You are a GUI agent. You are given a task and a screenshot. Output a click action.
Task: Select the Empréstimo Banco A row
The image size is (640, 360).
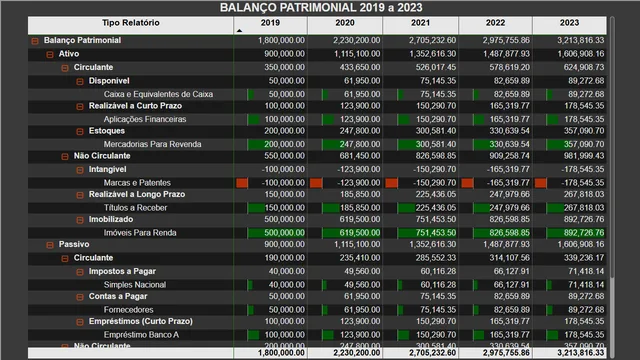tap(317, 335)
